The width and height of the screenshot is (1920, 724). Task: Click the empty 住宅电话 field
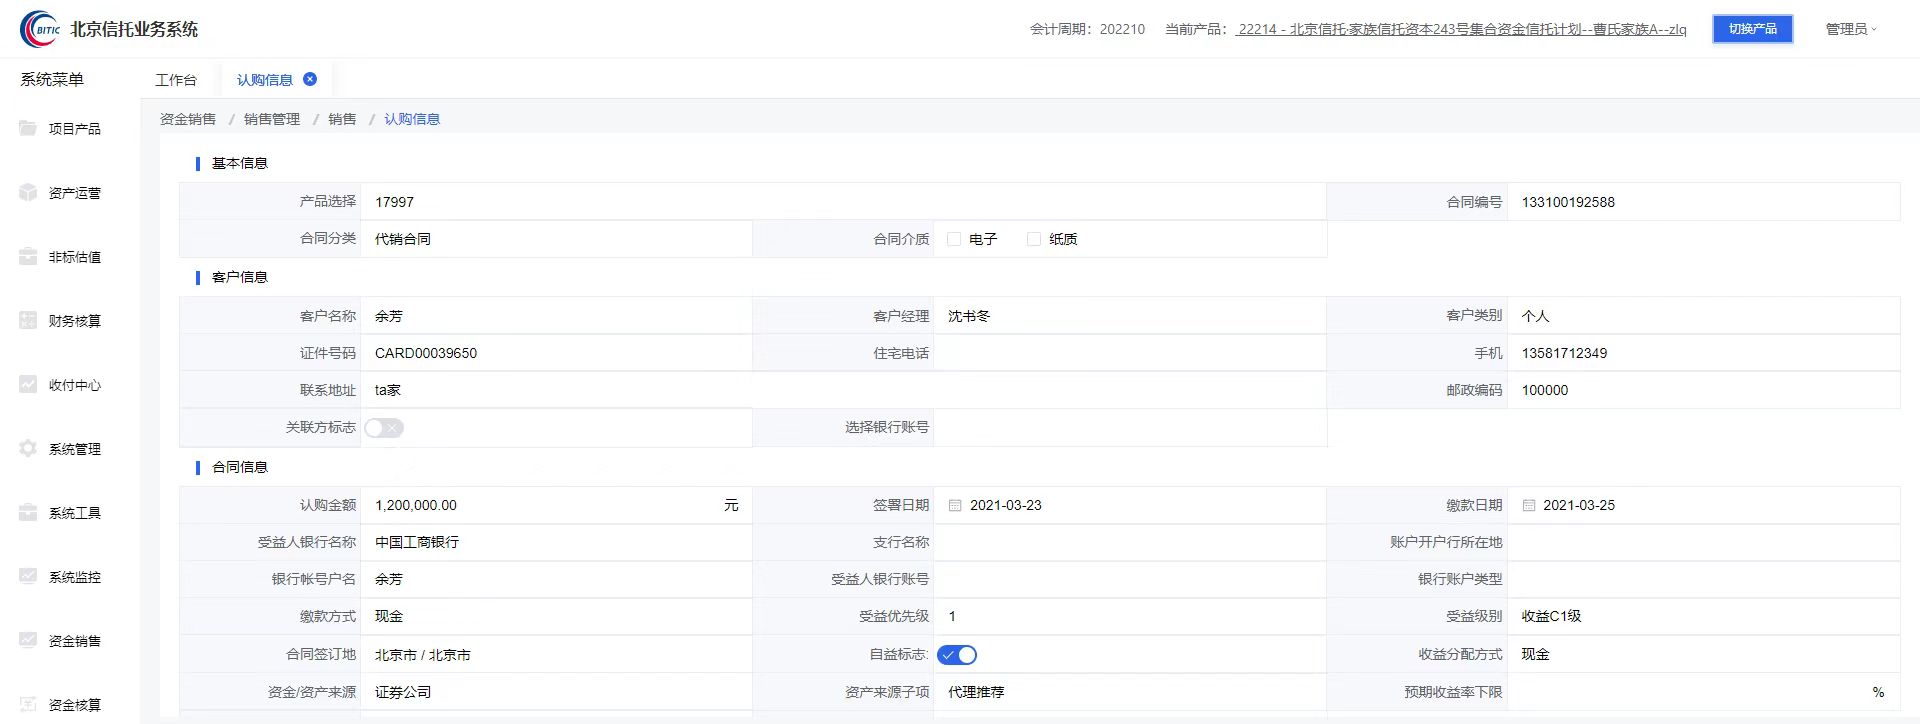(1130, 353)
